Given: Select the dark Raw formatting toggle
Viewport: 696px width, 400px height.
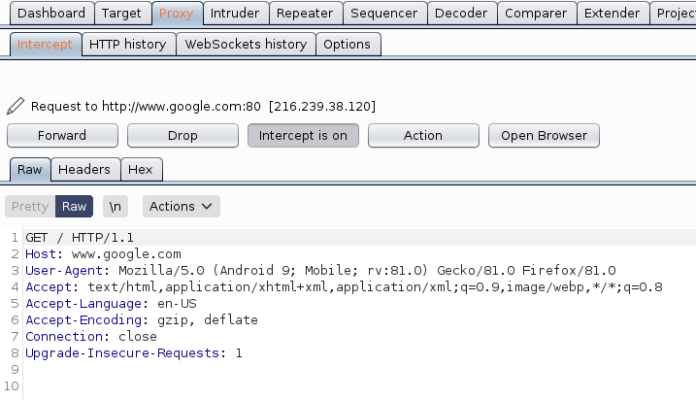Looking at the screenshot, I should point(74,206).
